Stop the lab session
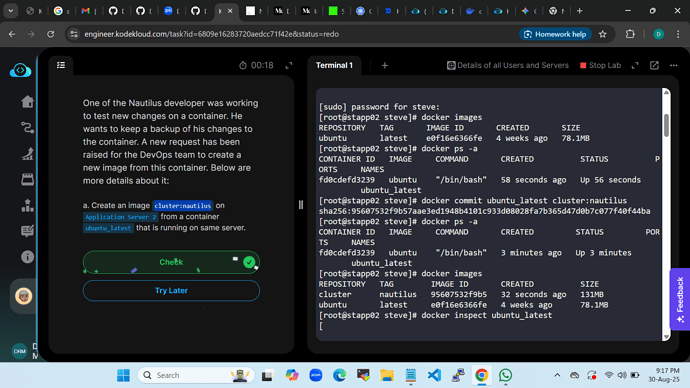 (x=600, y=65)
